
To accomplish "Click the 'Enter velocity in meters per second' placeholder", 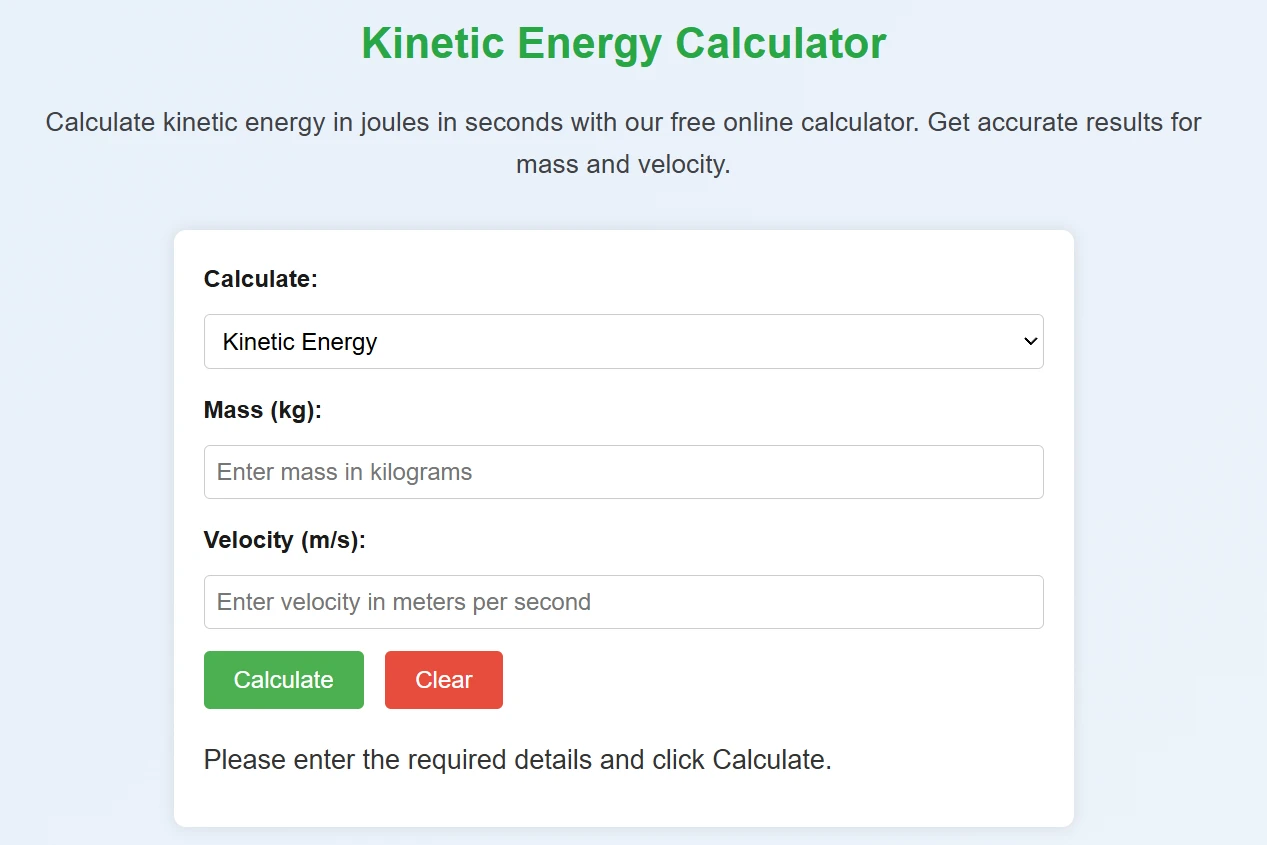I will click(404, 602).
